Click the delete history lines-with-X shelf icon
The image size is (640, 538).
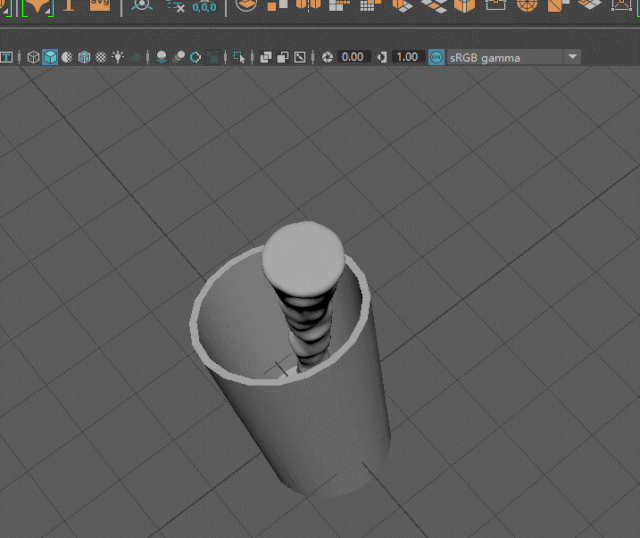click(x=176, y=6)
